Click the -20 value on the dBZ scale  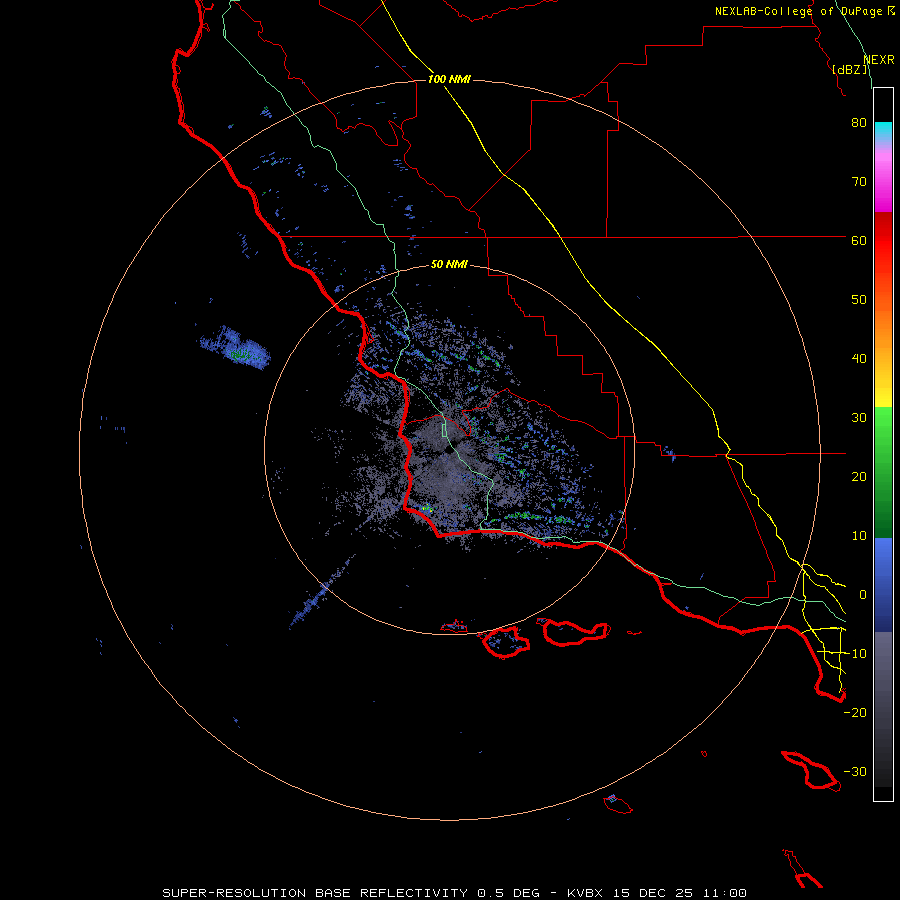coord(855,713)
